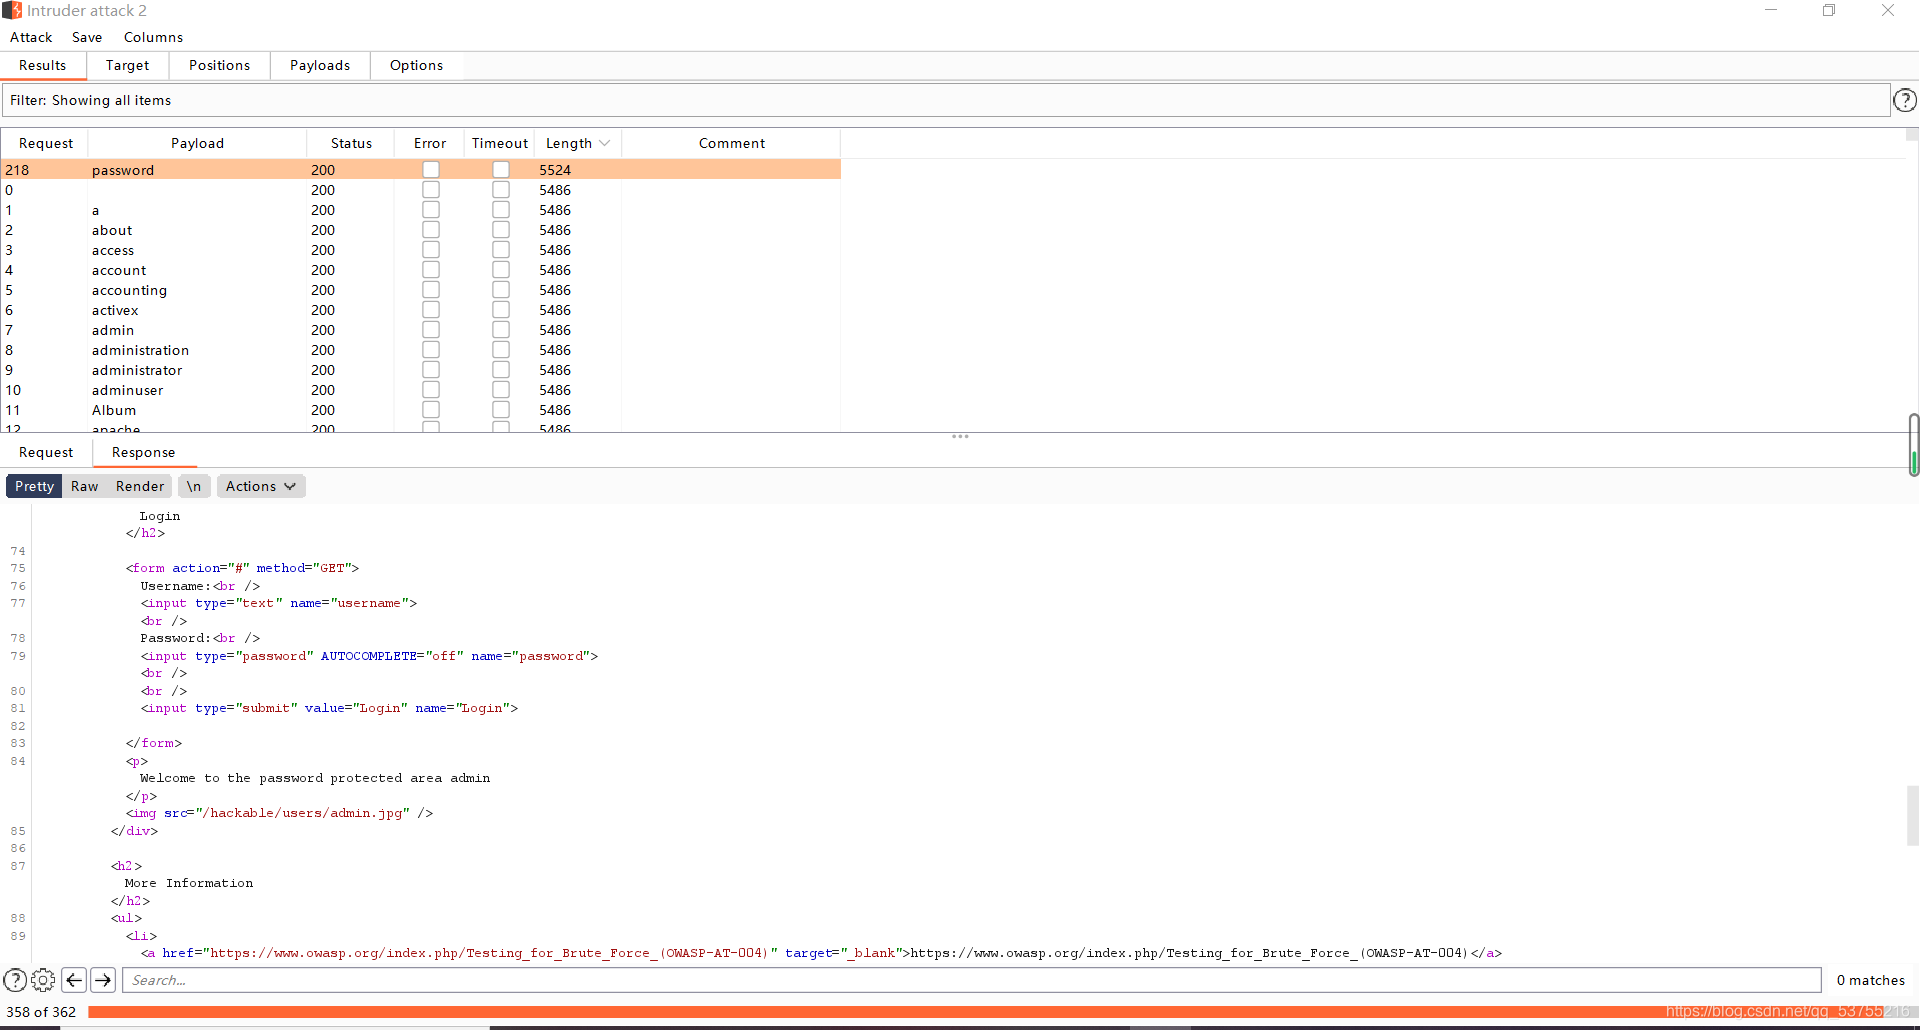
Task: Toggle Error checkbox for about row
Action: click(x=431, y=230)
